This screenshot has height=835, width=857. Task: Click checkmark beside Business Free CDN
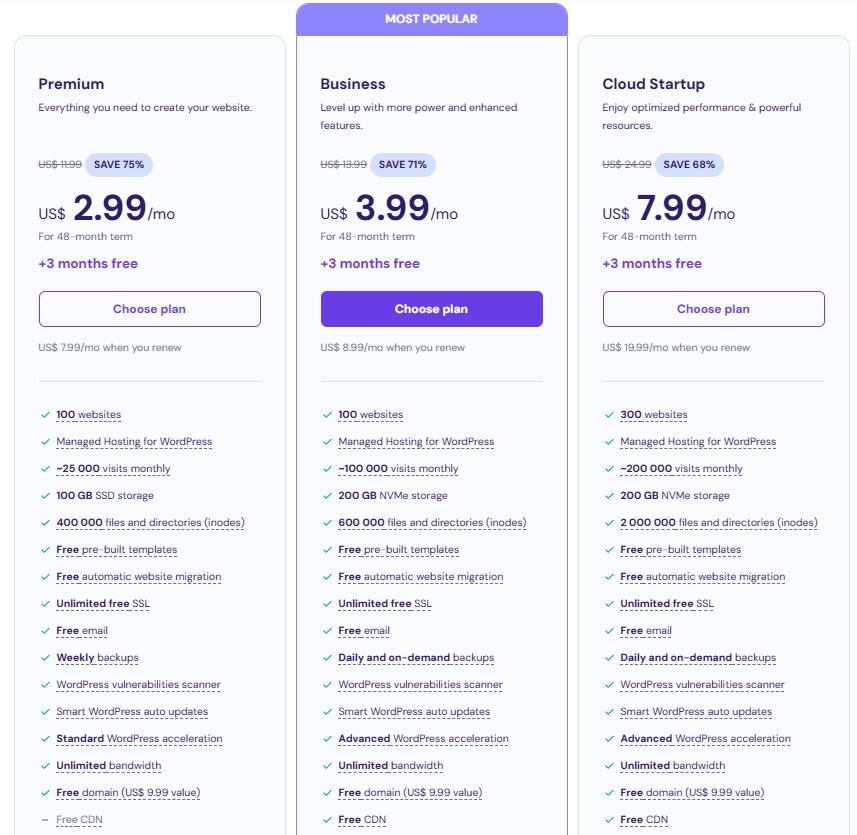point(327,820)
